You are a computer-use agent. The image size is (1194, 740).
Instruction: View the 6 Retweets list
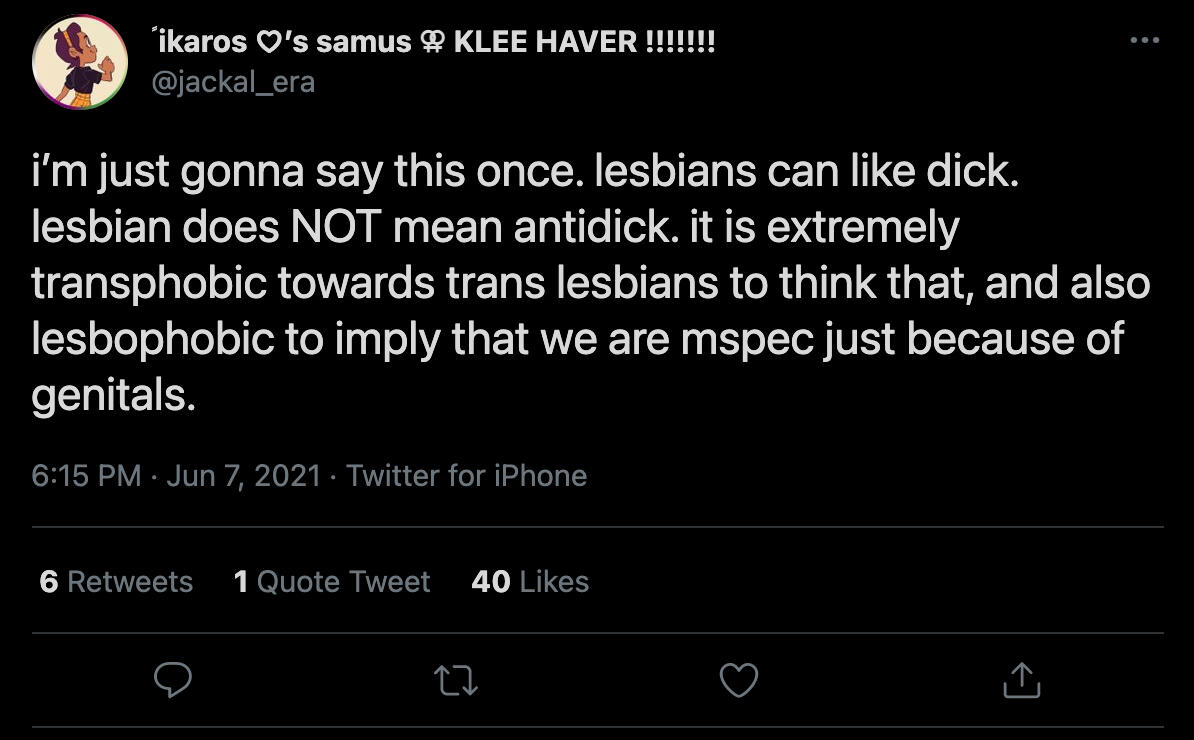point(116,581)
